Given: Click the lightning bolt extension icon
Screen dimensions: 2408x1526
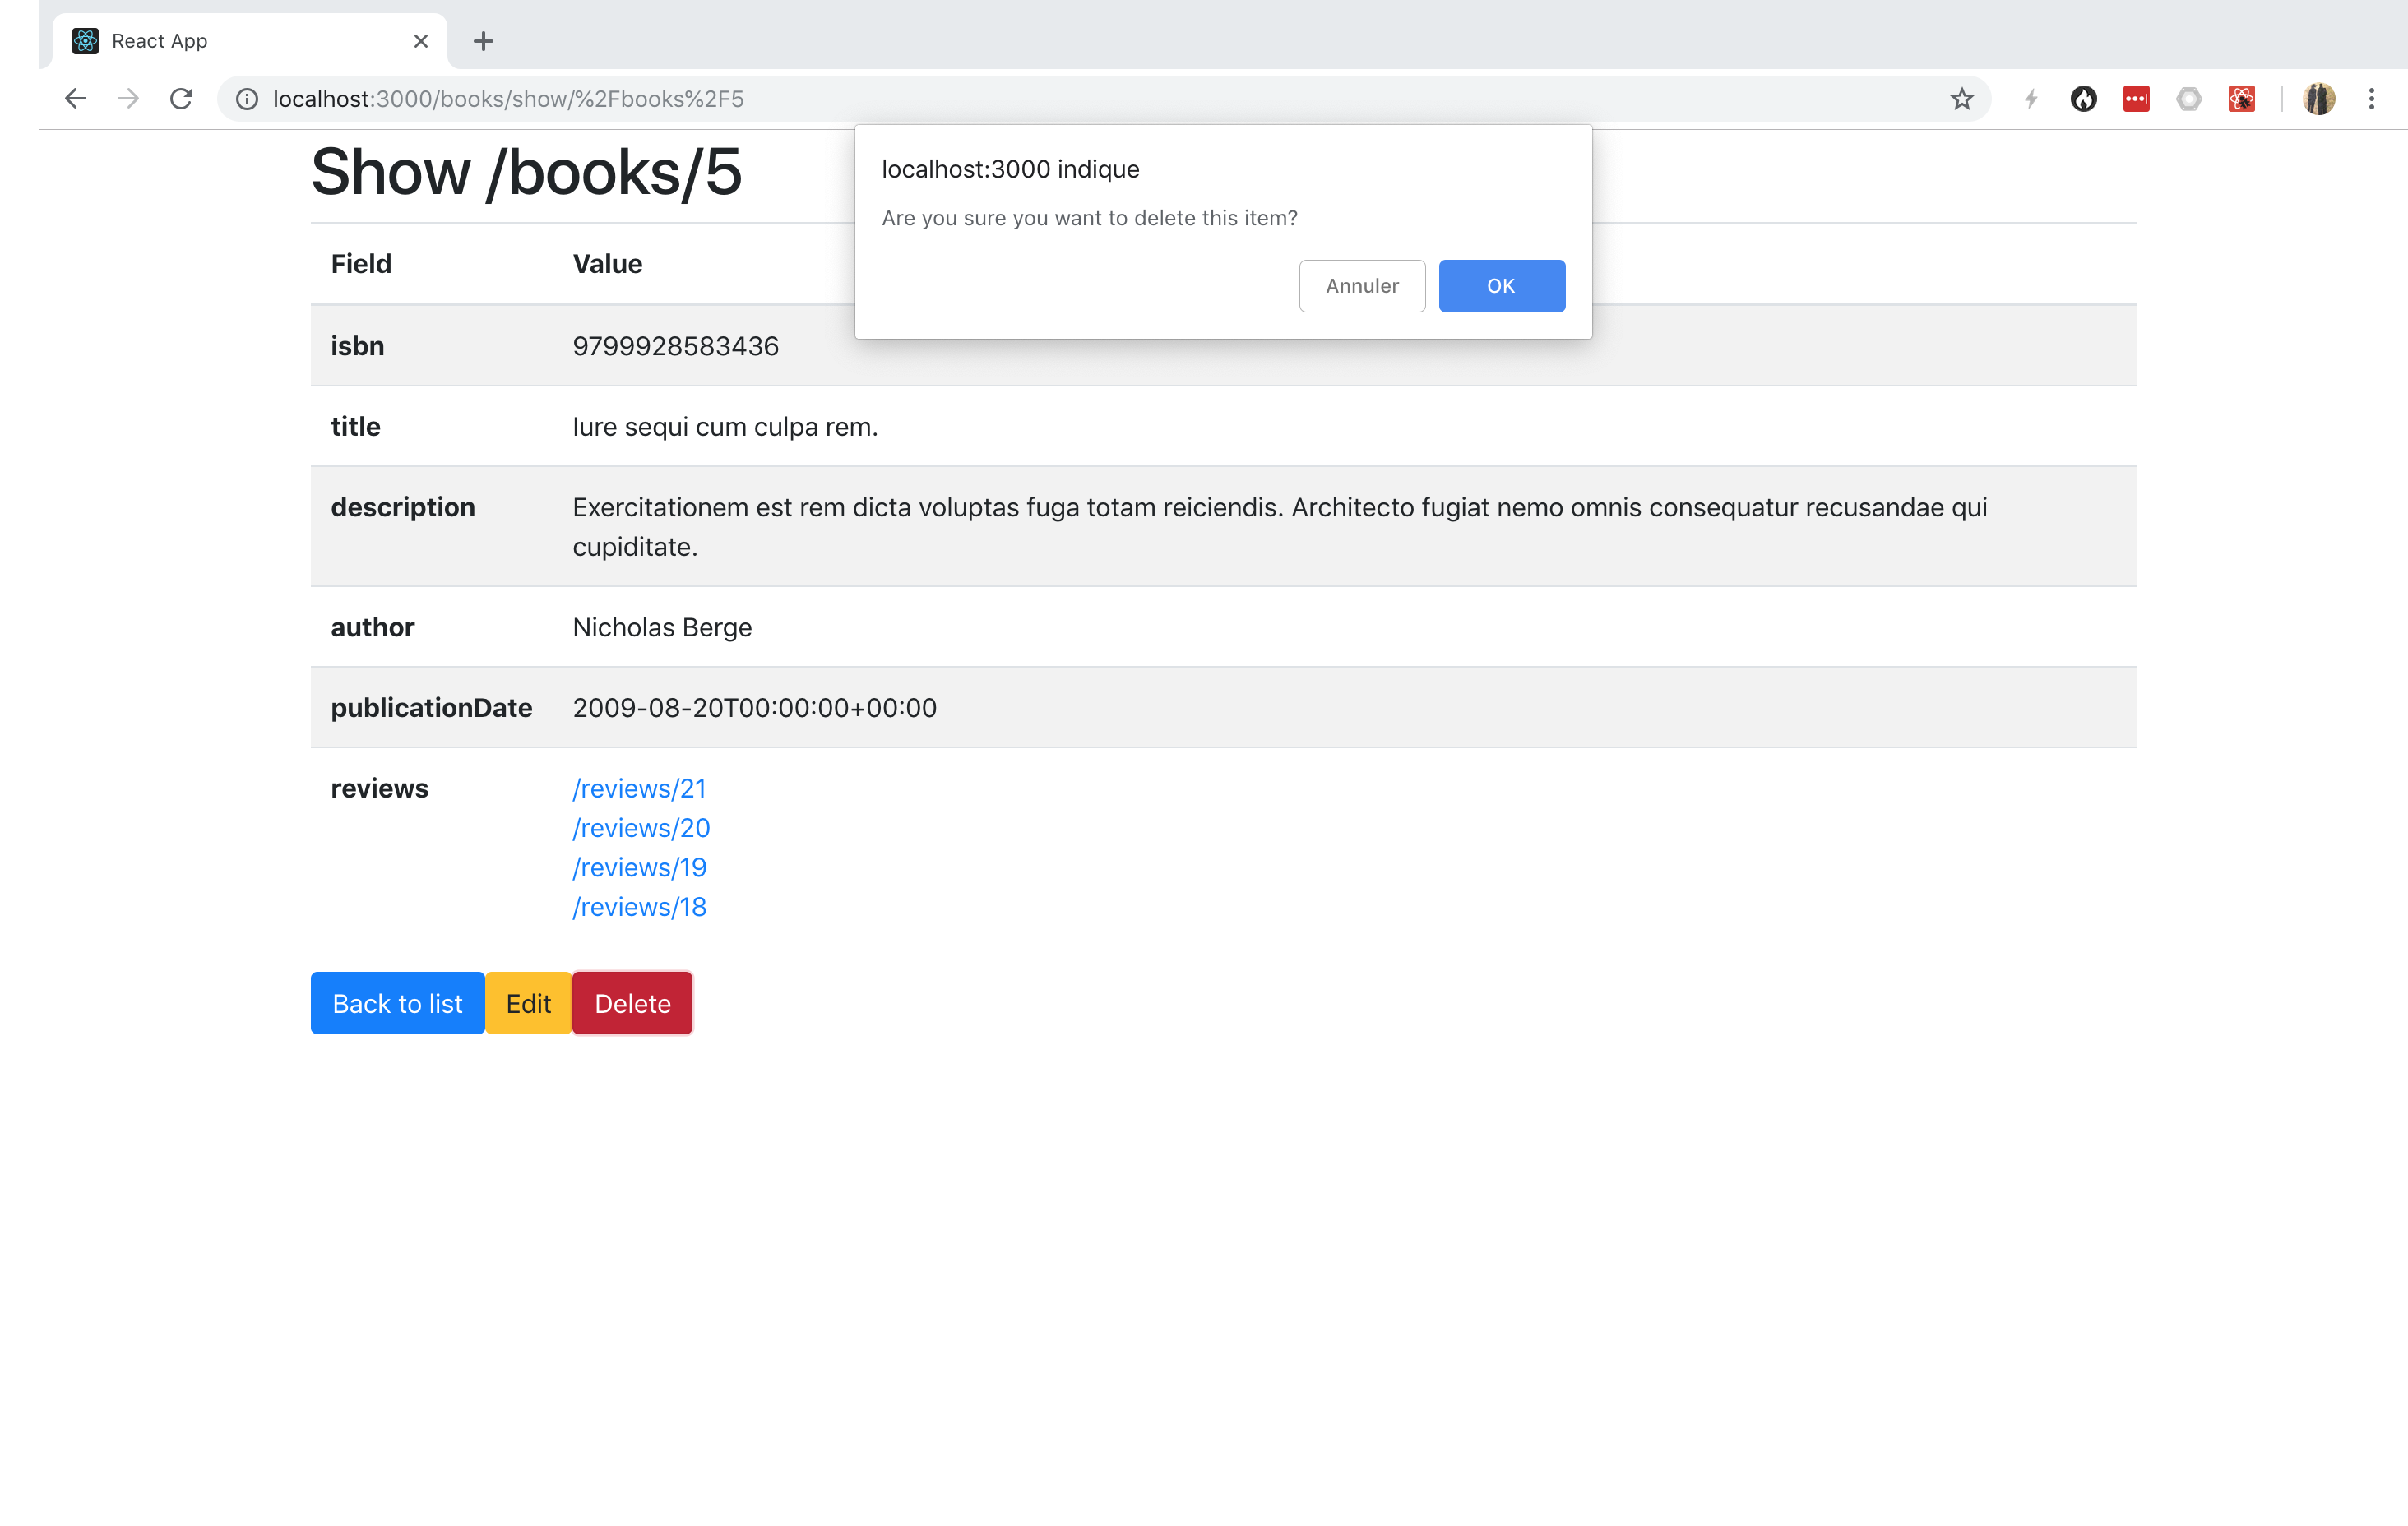Looking at the screenshot, I should [2031, 99].
